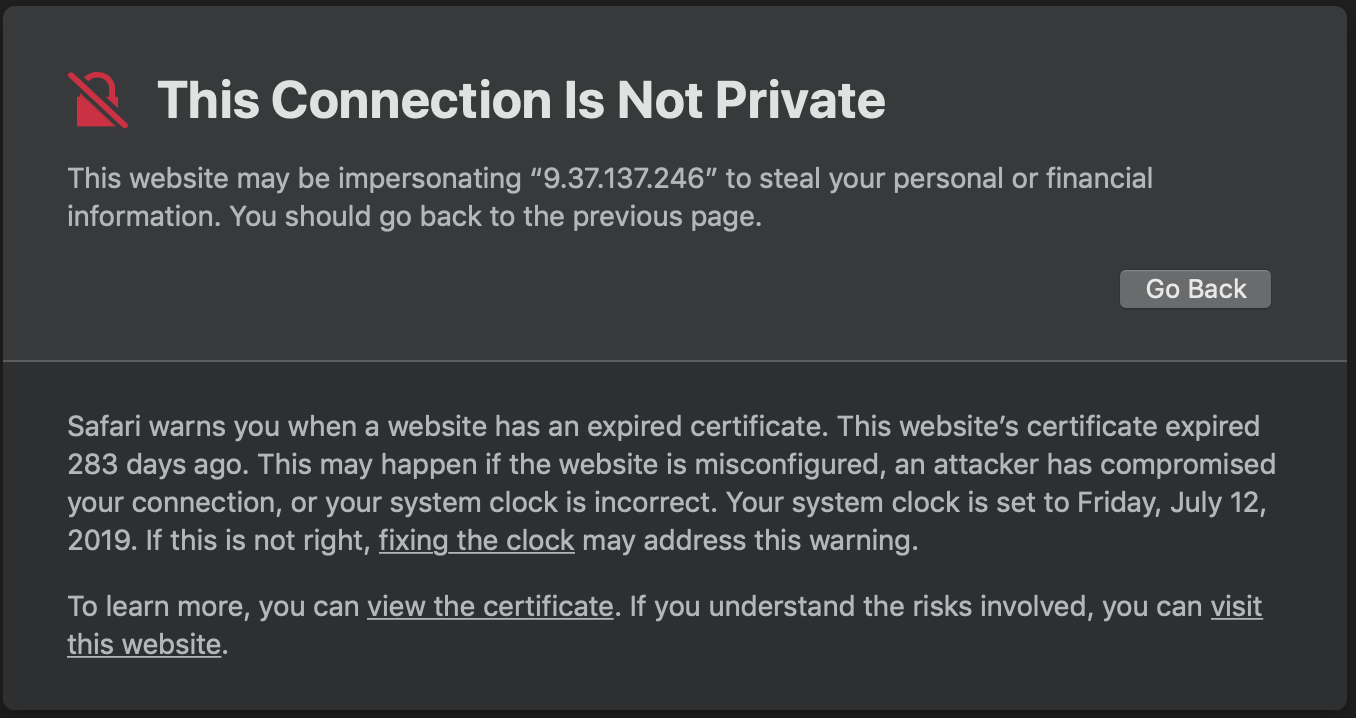1356x718 pixels.
Task: Click 'may address this warning' text
Action: [749, 542]
